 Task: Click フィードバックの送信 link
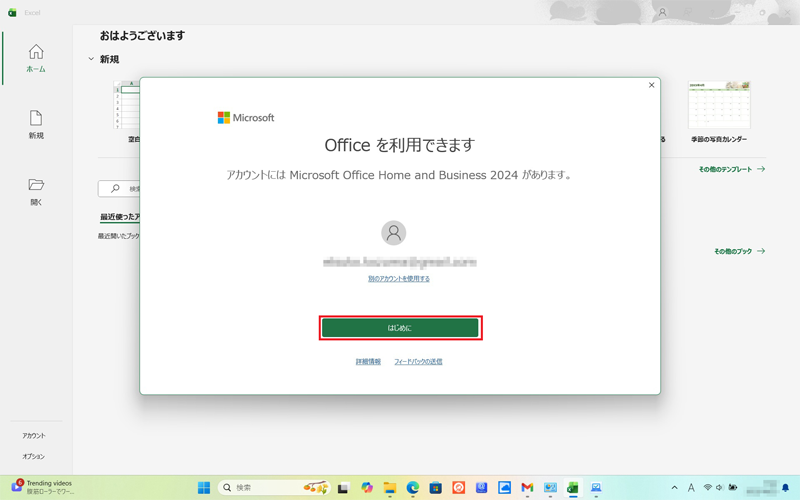[418, 361]
